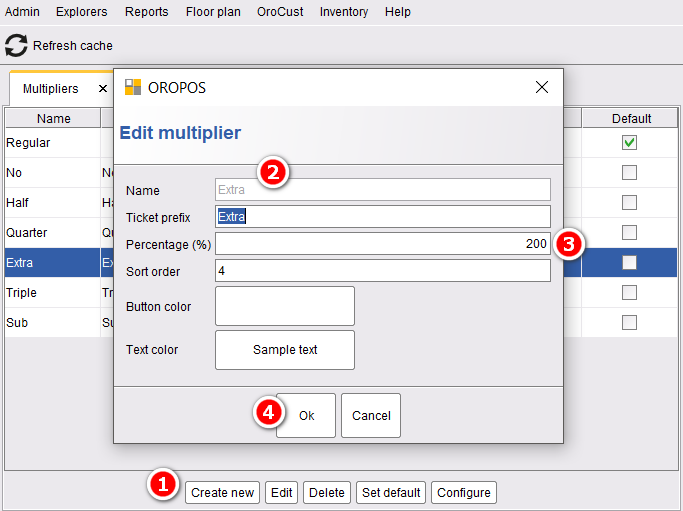Screen dimensions: 683x511
Task: Open the Admin menu
Action: (x=22, y=12)
